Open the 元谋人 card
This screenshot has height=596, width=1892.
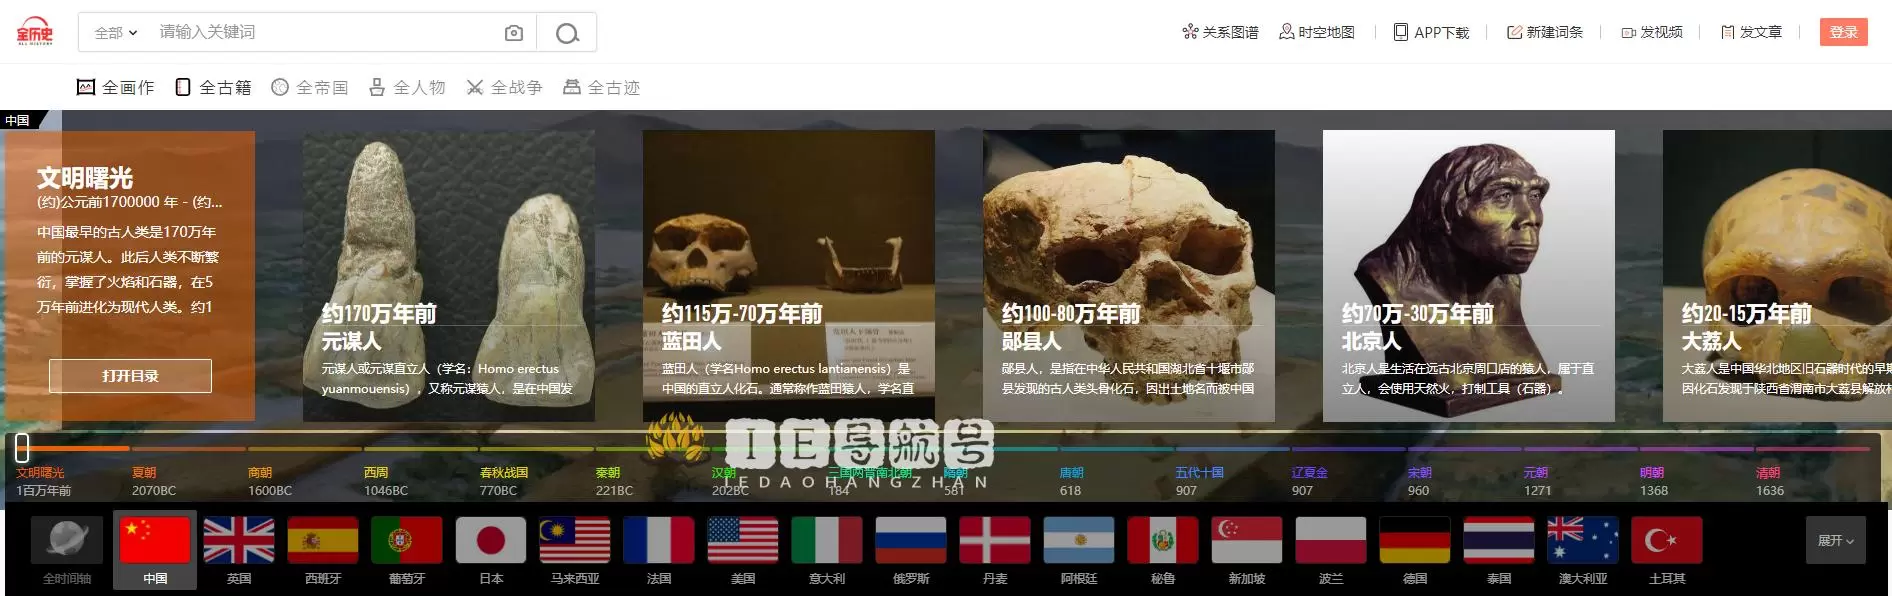(x=449, y=275)
